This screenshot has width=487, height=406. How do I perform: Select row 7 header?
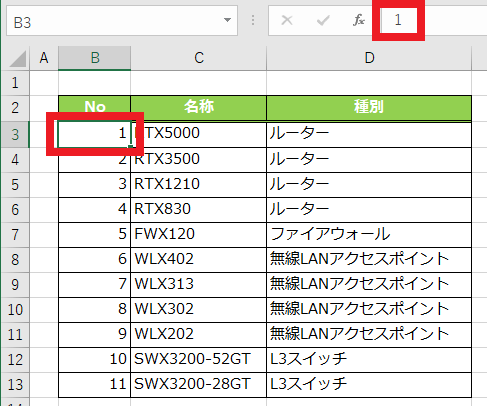click(15, 235)
